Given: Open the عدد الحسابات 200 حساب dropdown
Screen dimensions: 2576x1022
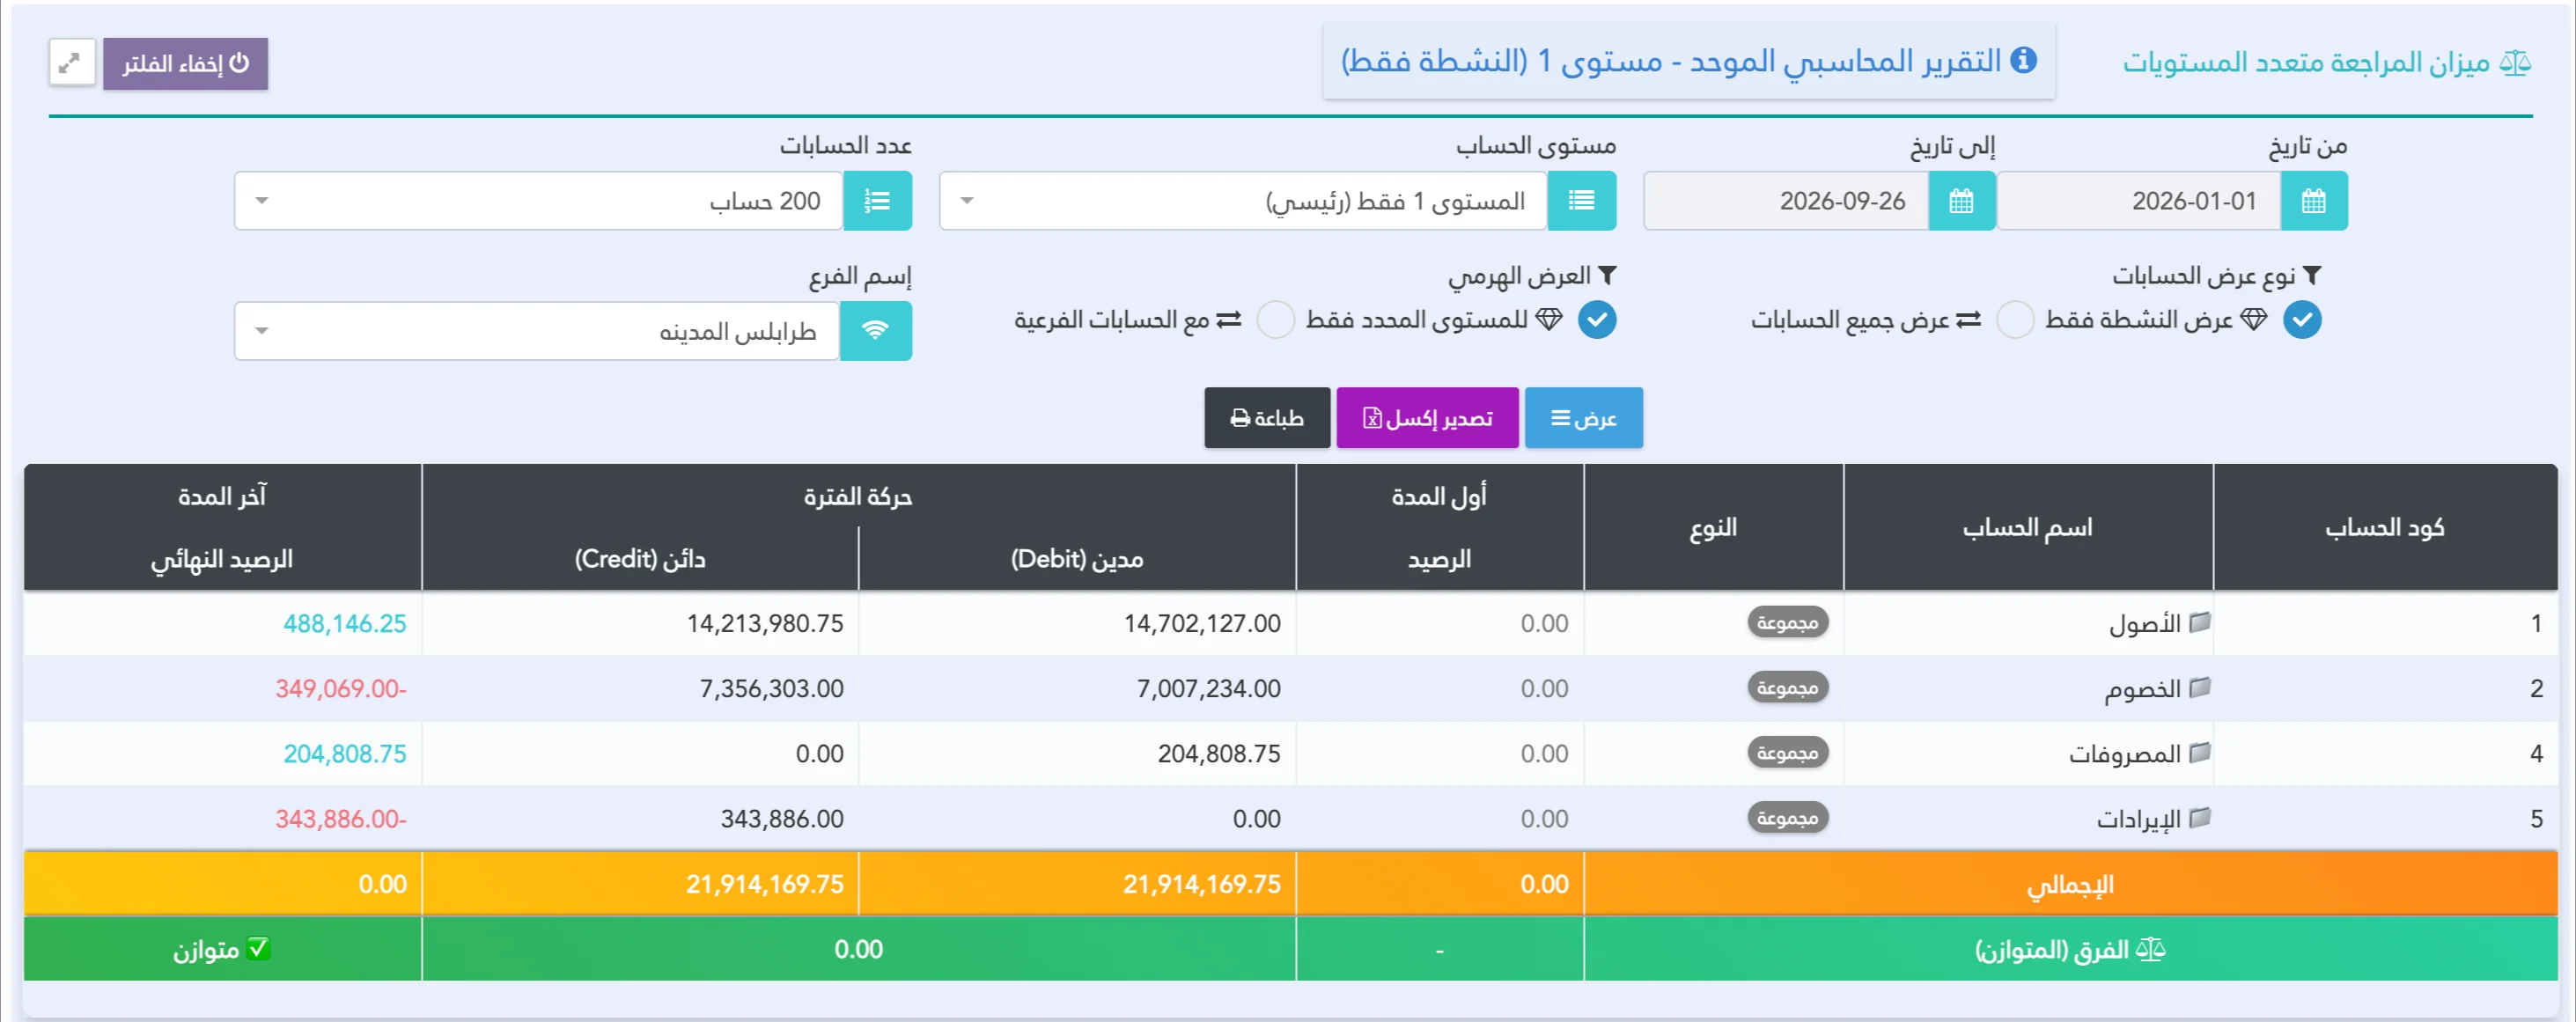Looking at the screenshot, I should point(539,201).
